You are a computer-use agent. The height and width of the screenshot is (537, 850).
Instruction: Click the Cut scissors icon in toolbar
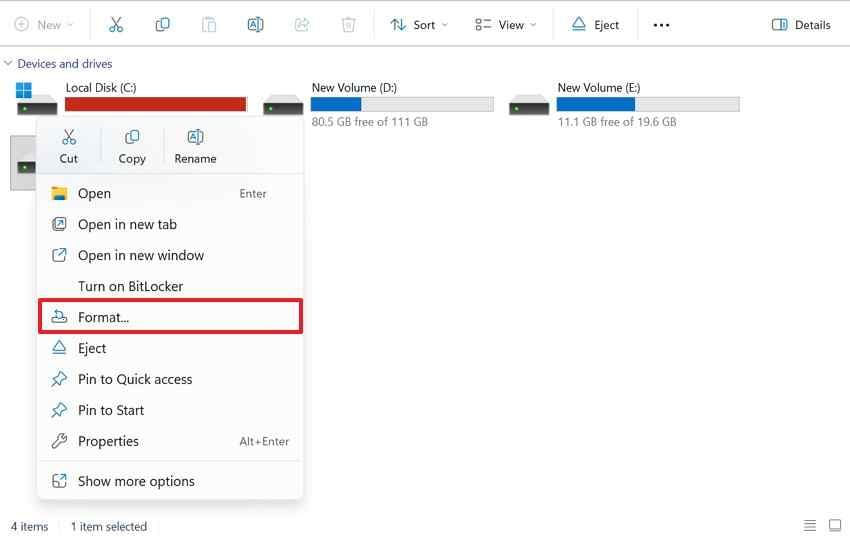116,25
